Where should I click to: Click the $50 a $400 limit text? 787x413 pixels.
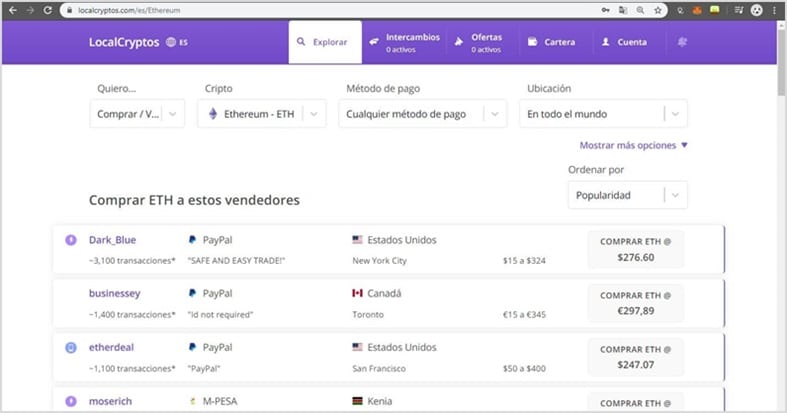pyautogui.click(x=524, y=368)
